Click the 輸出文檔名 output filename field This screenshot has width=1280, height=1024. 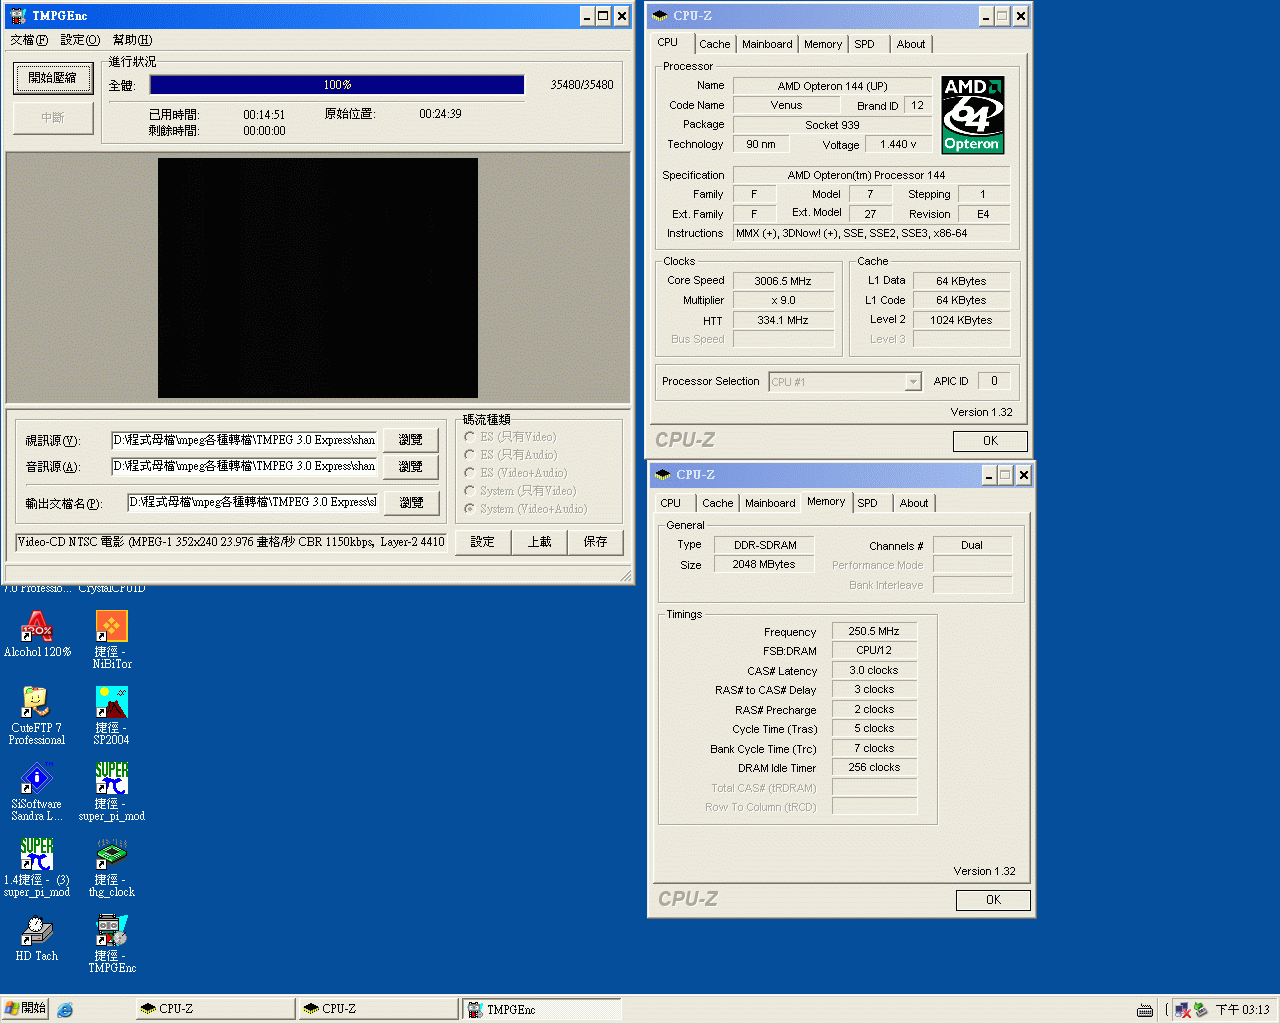coord(253,502)
